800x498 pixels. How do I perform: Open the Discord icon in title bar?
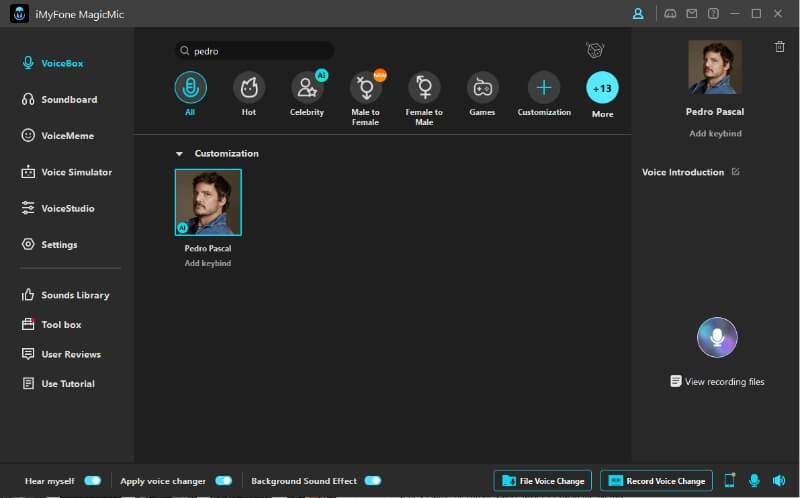coord(670,14)
